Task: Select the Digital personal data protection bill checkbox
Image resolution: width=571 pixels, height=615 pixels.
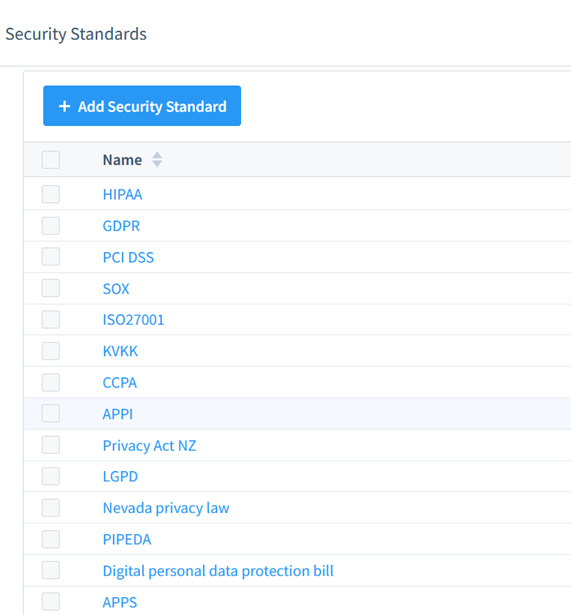Action: 51,570
